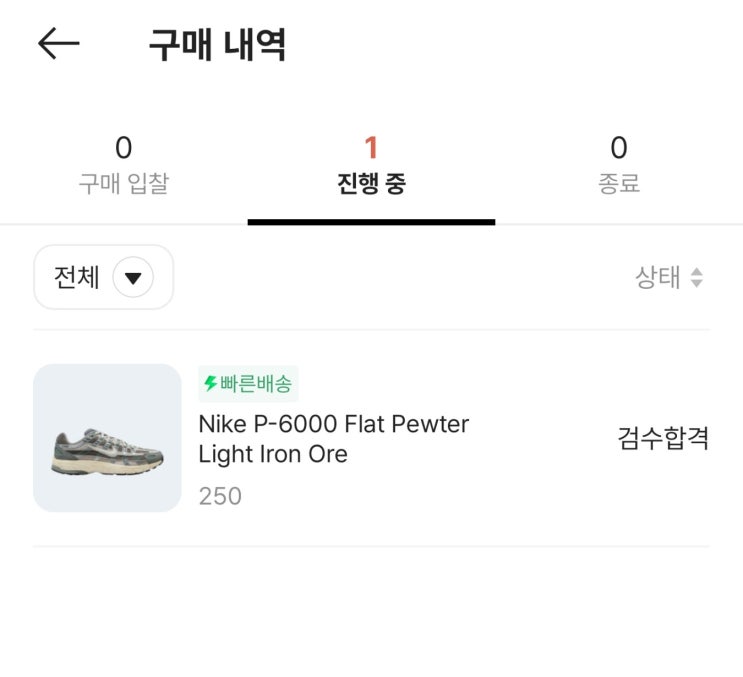Click the 구매 내역 page title
The height and width of the screenshot is (677, 743).
tap(217, 45)
